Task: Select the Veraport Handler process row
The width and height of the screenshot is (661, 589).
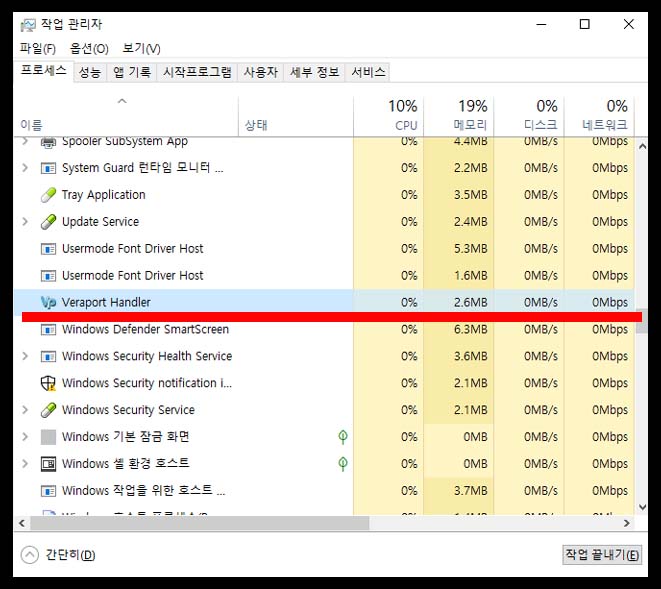Action: click(x=324, y=302)
